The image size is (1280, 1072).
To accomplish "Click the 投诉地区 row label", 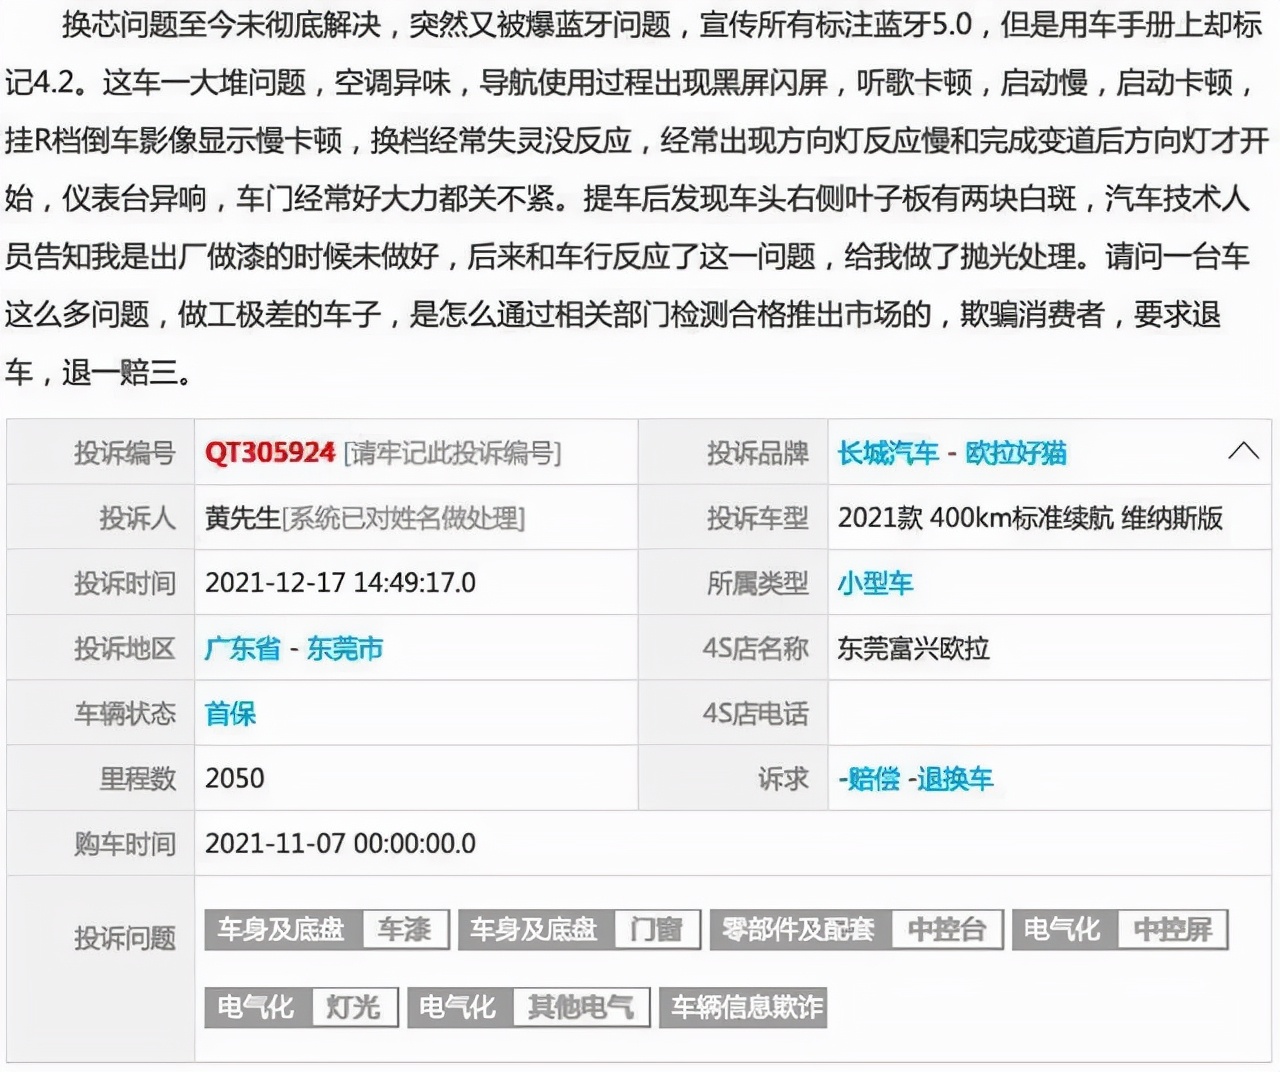I will [124, 648].
